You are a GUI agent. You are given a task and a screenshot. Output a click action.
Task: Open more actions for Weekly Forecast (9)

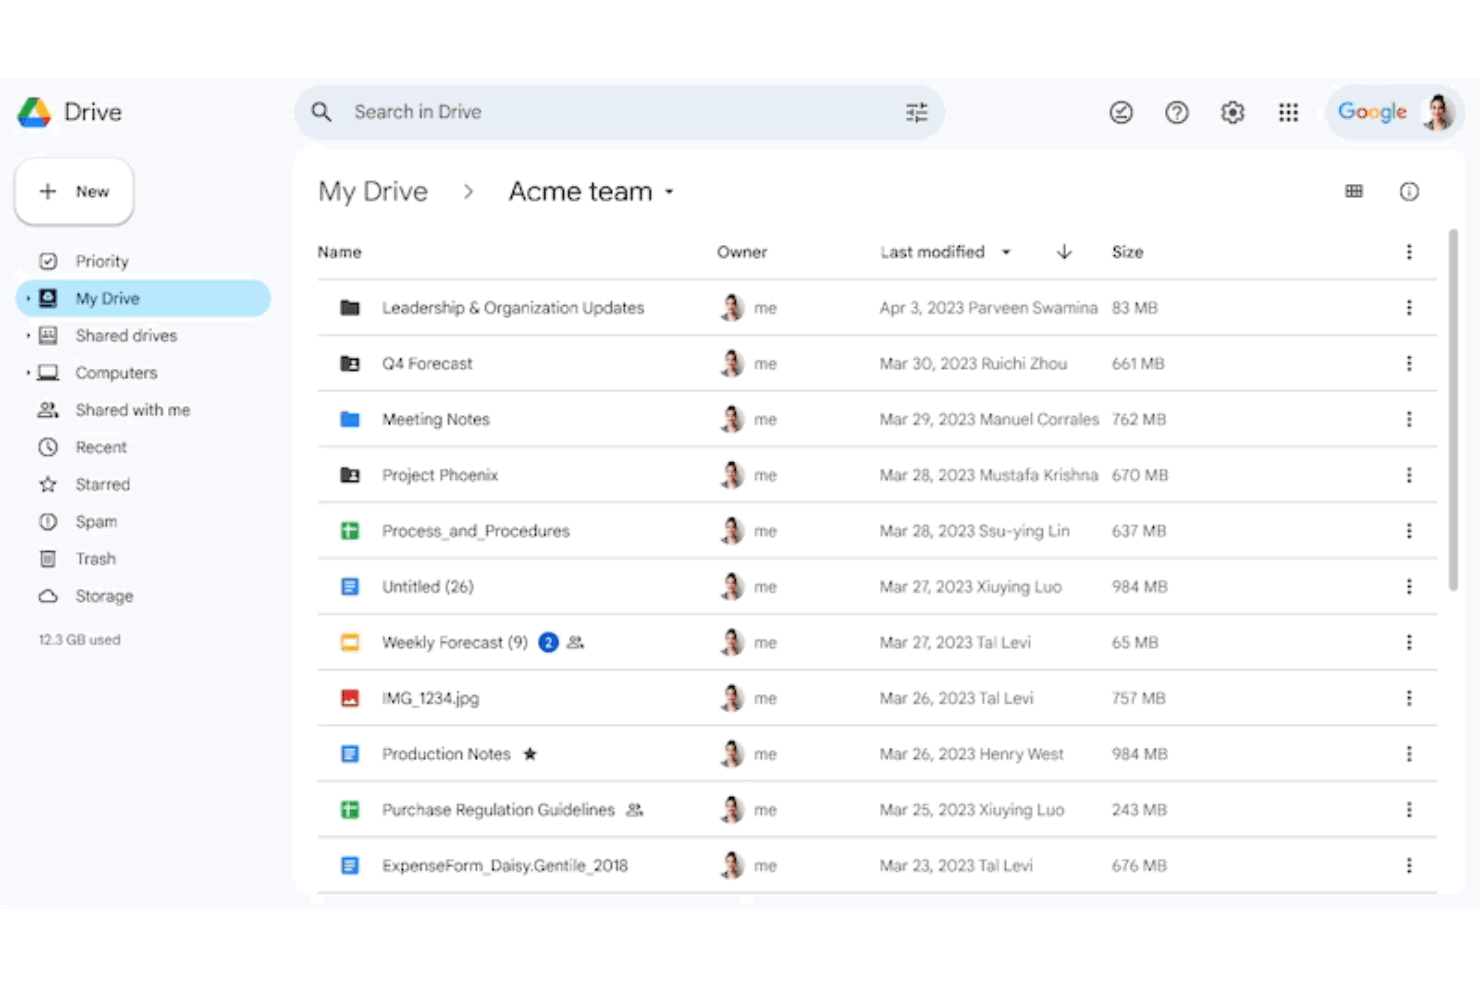pos(1409,642)
